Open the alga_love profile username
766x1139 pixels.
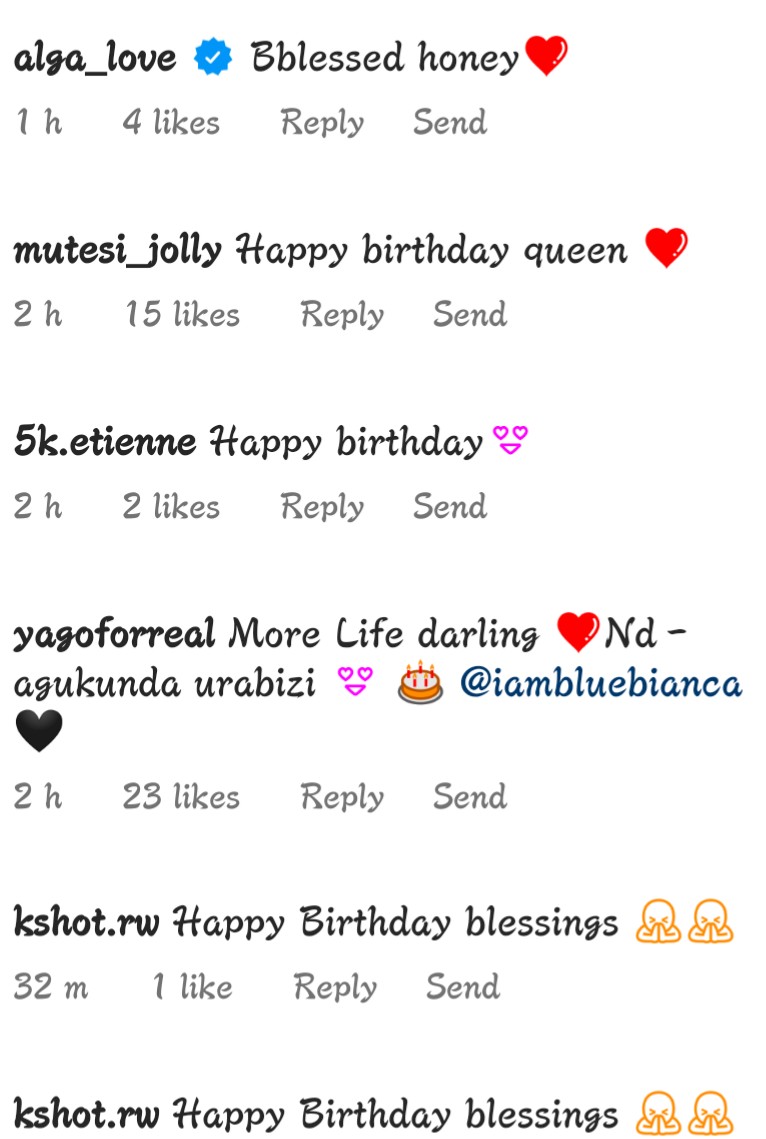click(95, 58)
